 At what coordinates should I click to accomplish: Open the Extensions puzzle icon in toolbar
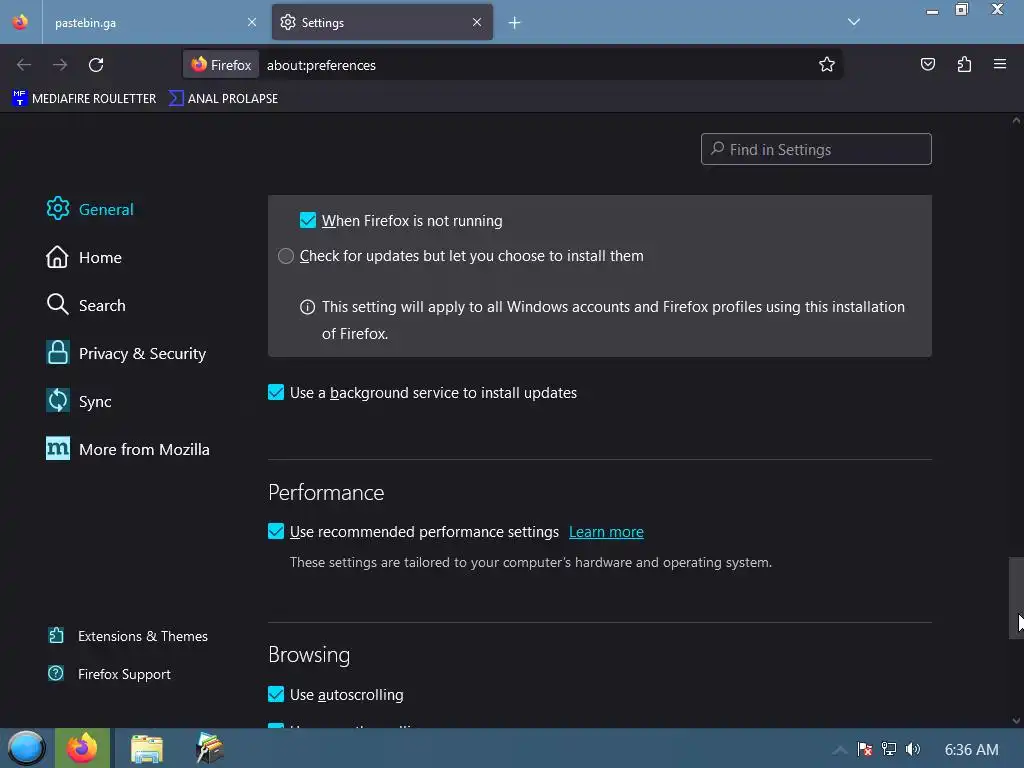click(964, 64)
